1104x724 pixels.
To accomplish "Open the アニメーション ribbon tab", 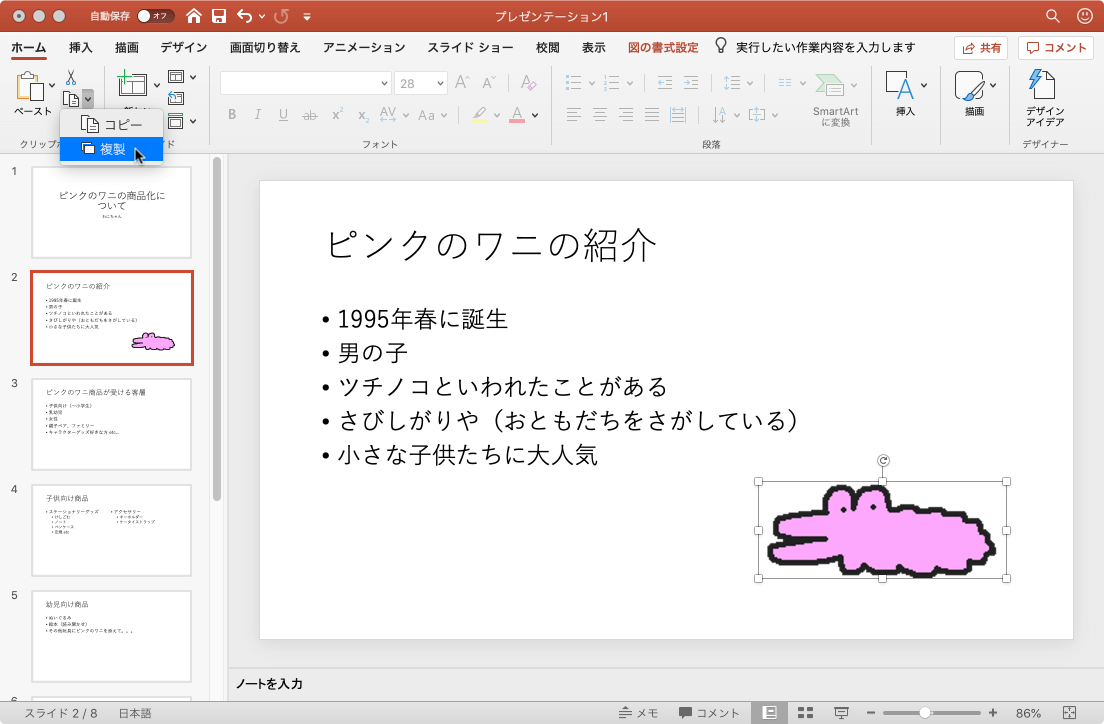I will tap(364, 47).
